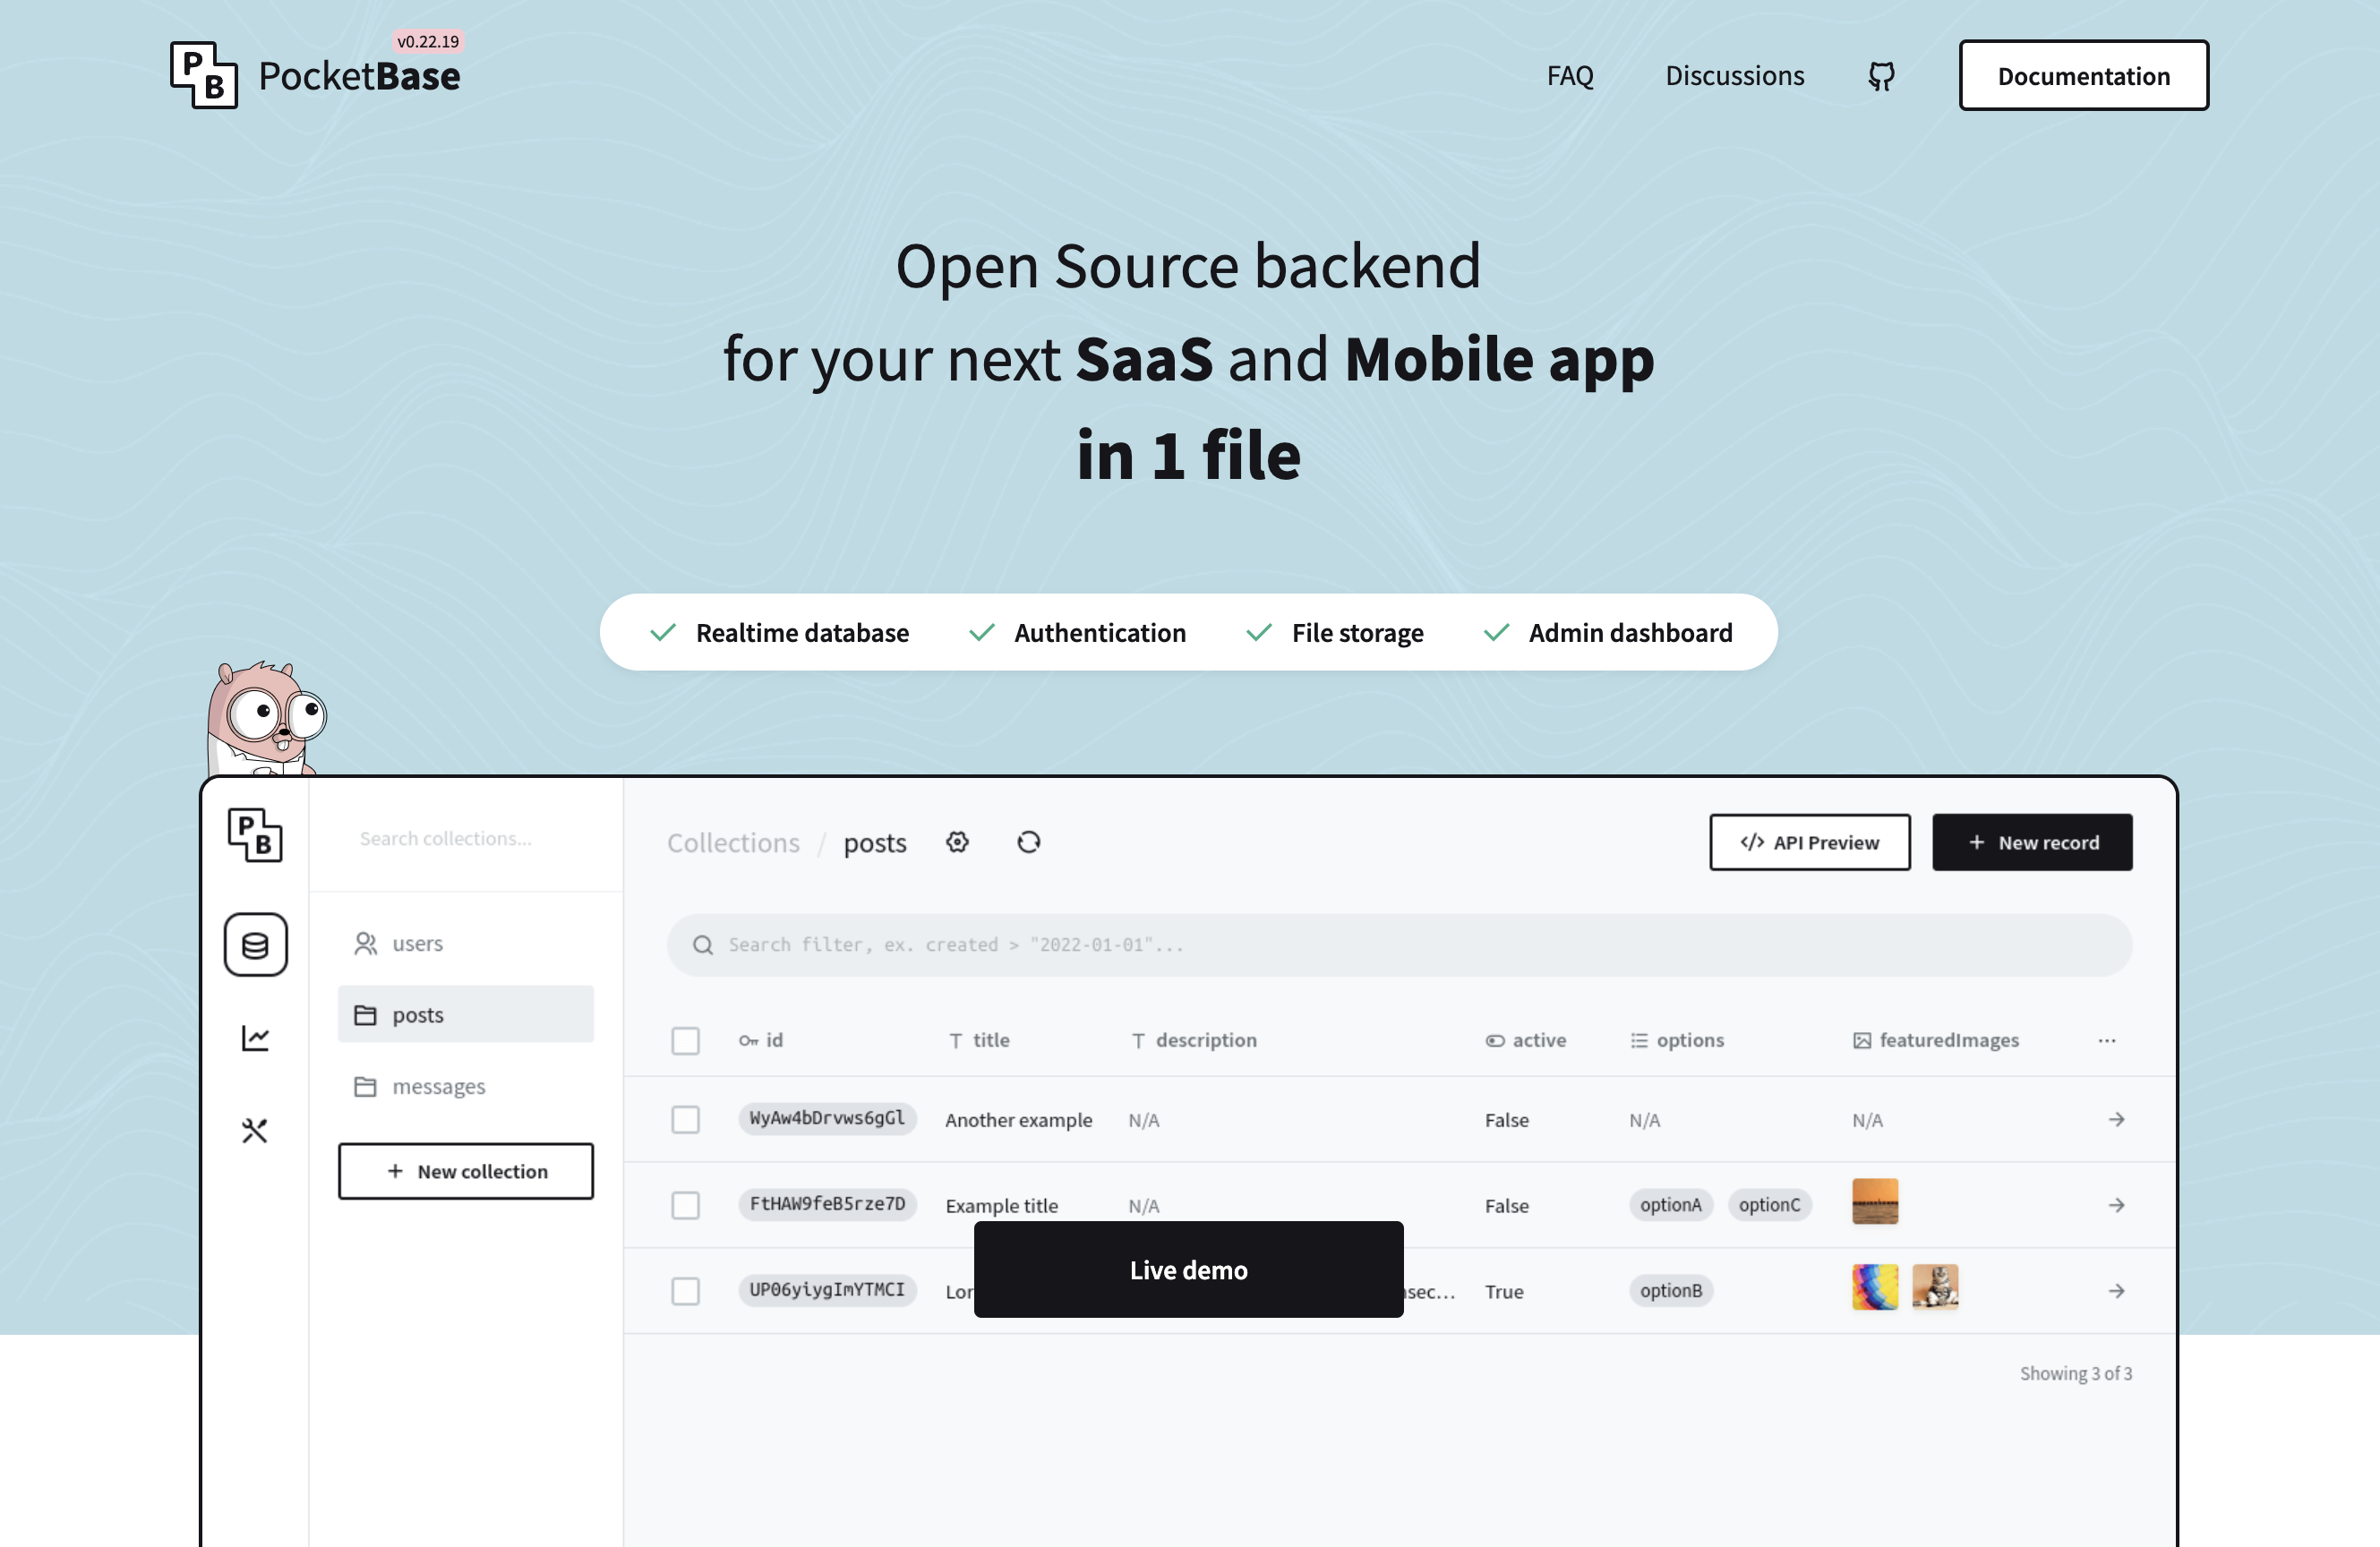Open the FAQ page
The width and height of the screenshot is (2380, 1547).
(1570, 75)
